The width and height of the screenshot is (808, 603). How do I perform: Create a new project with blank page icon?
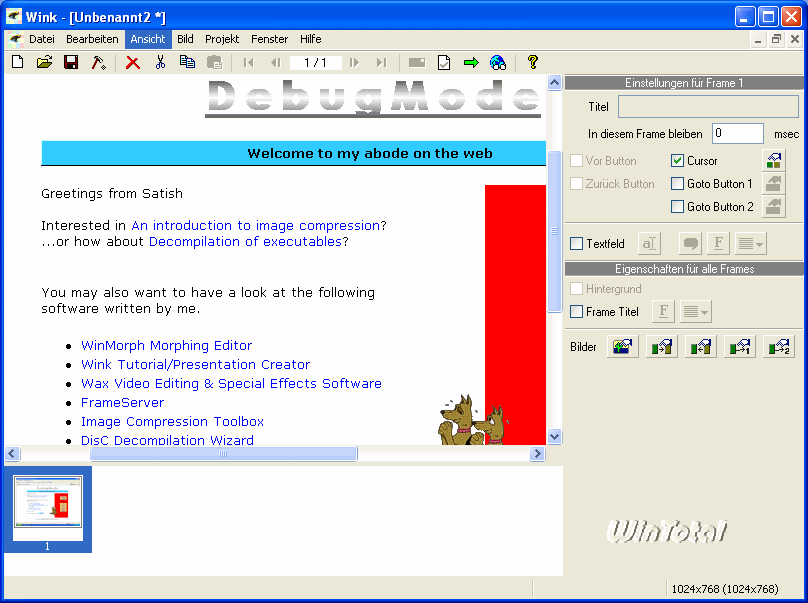18,62
